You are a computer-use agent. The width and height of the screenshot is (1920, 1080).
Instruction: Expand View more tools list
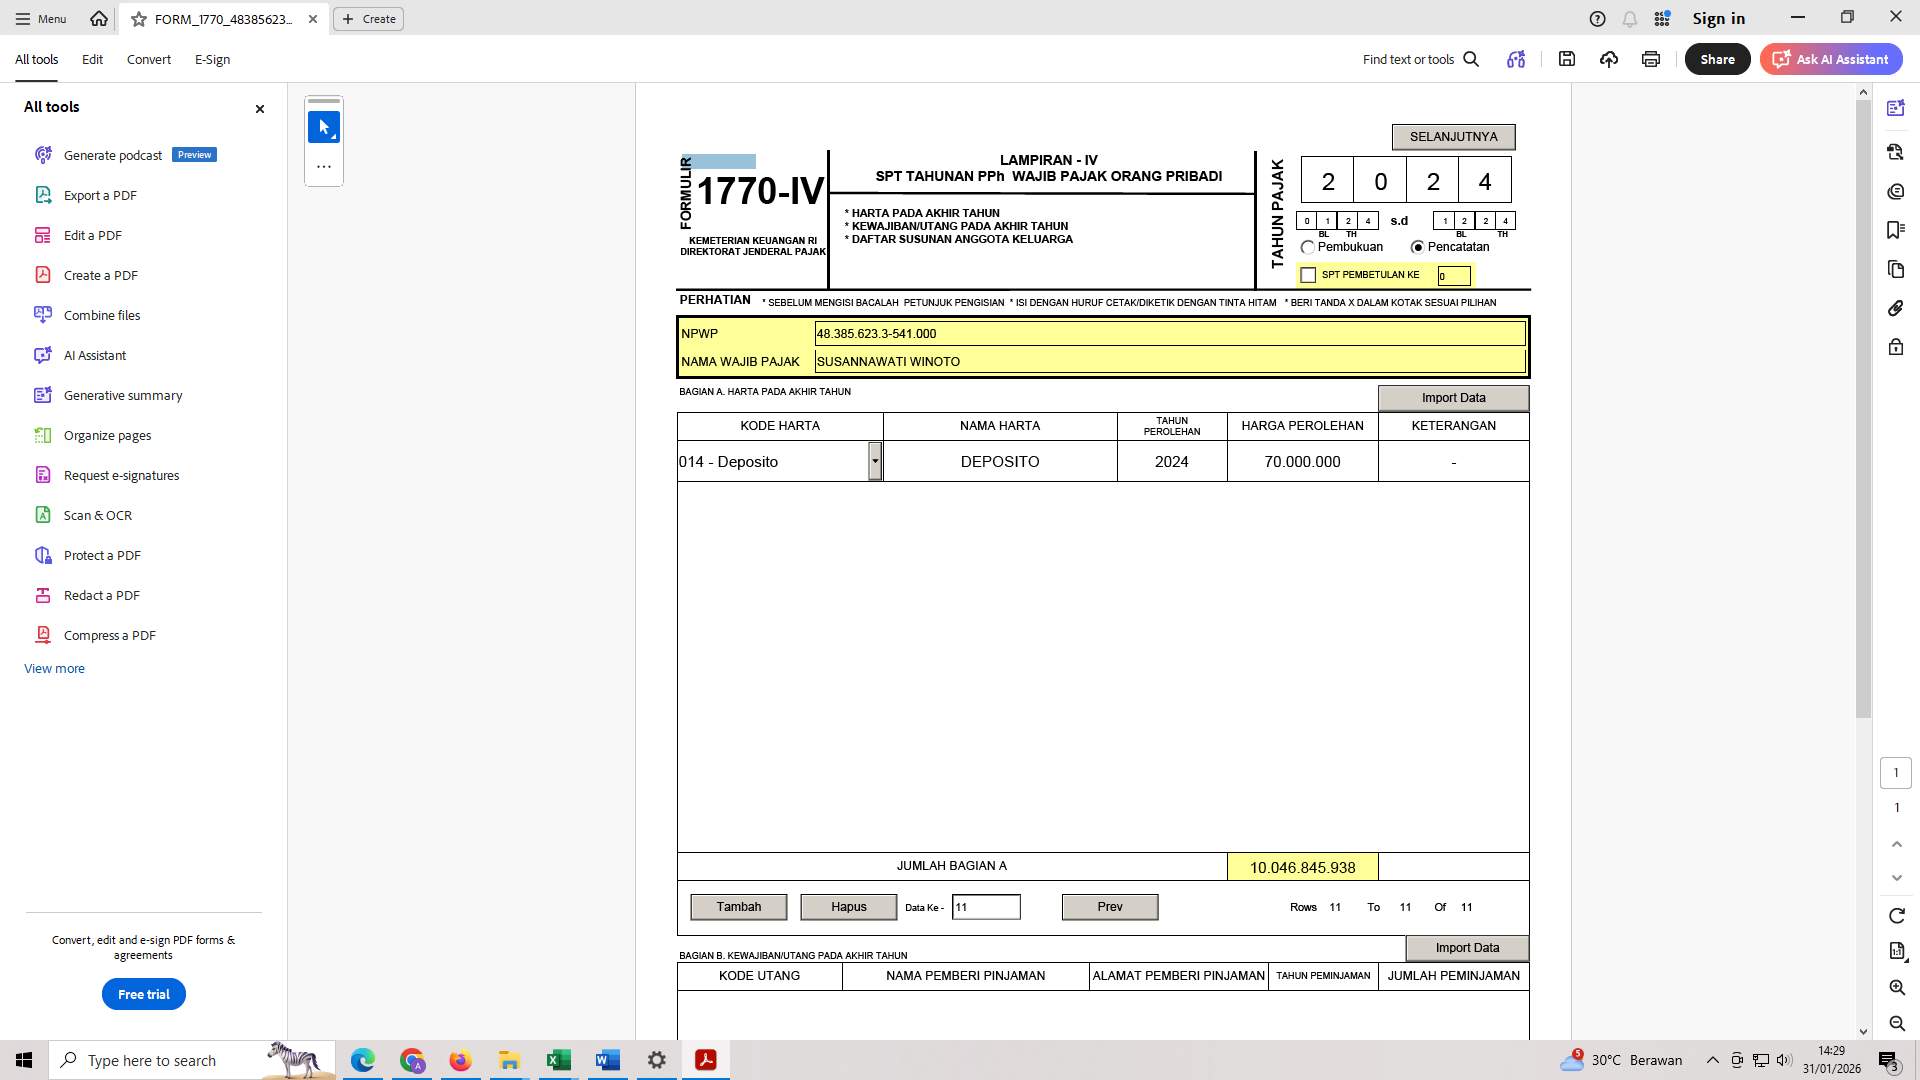click(x=54, y=668)
